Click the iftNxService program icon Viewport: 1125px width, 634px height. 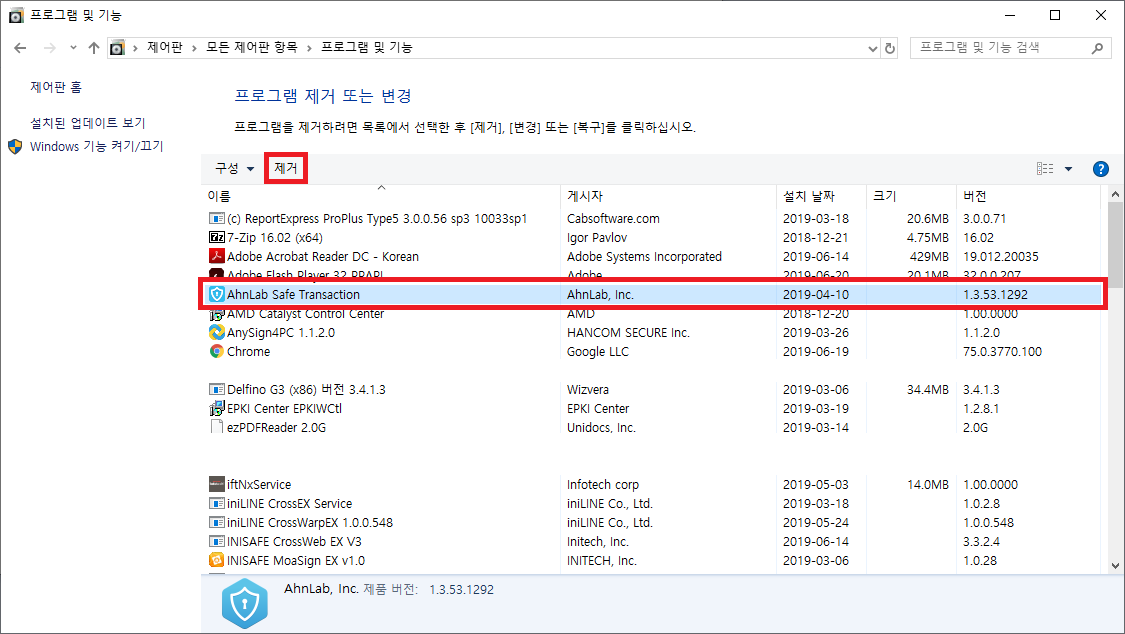pos(216,484)
